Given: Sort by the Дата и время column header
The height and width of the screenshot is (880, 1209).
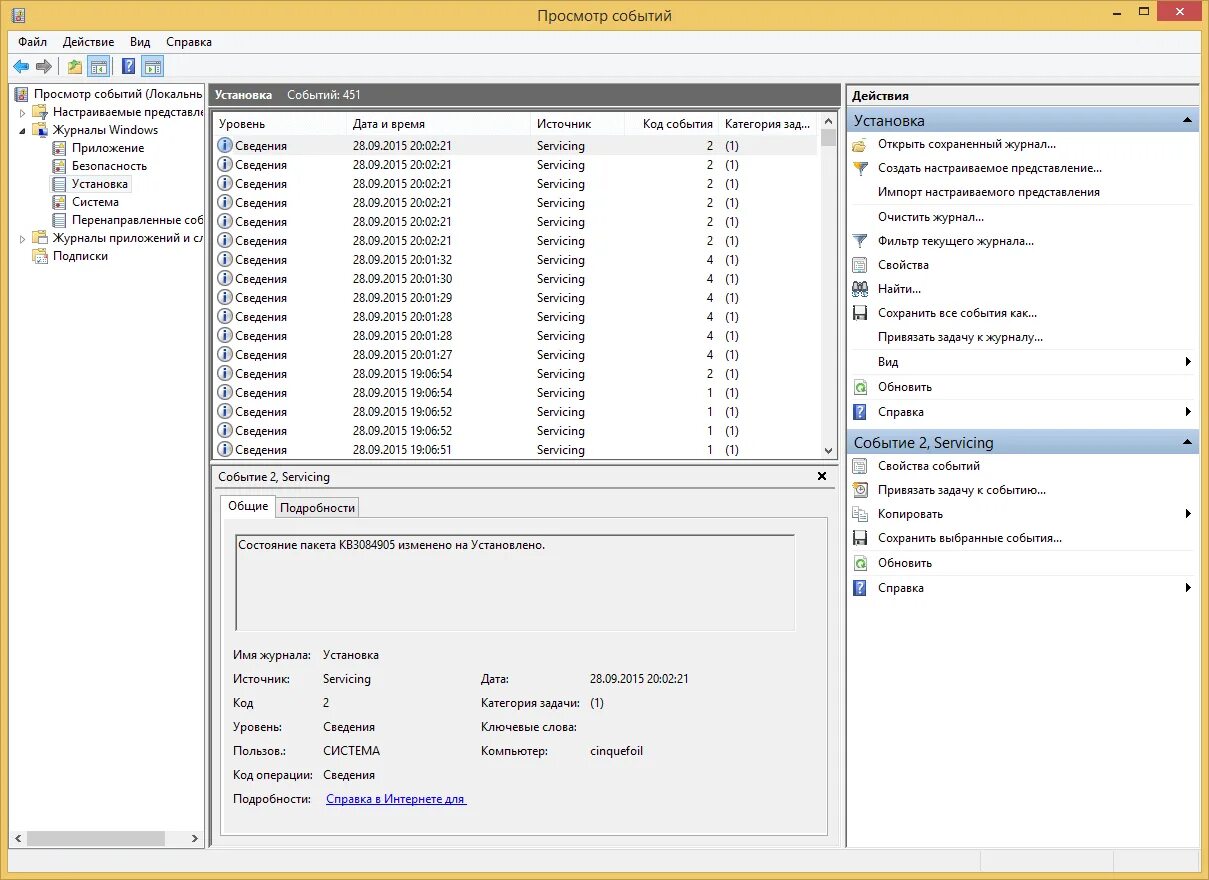Looking at the screenshot, I should pos(438,124).
